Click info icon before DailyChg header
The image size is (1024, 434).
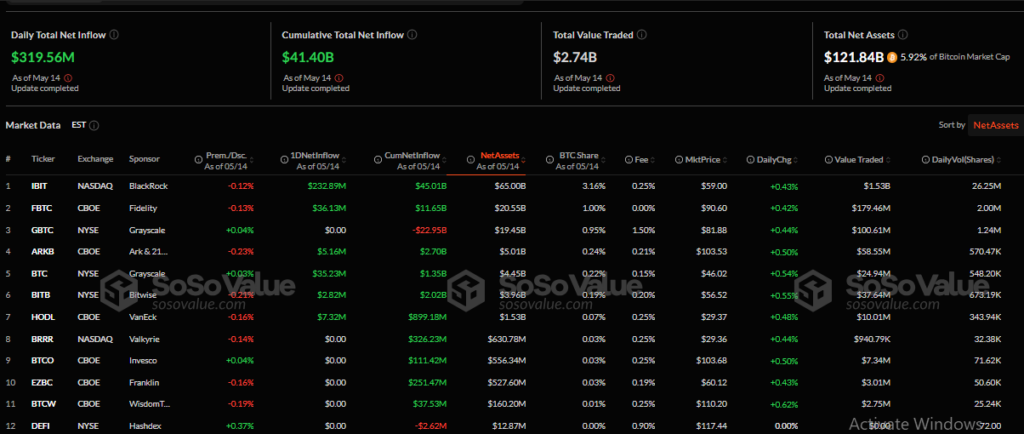750,160
